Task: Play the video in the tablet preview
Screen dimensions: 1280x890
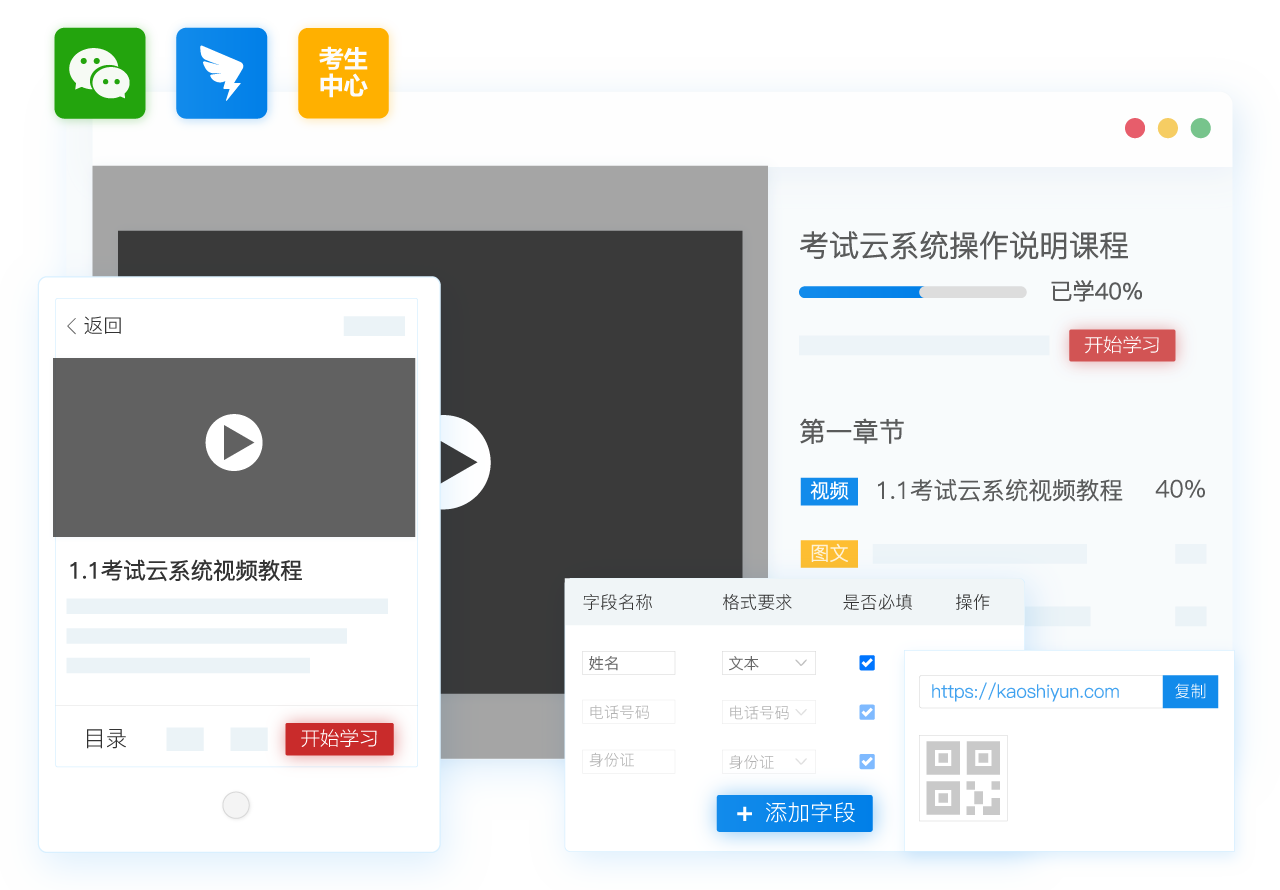Action: coord(234,442)
